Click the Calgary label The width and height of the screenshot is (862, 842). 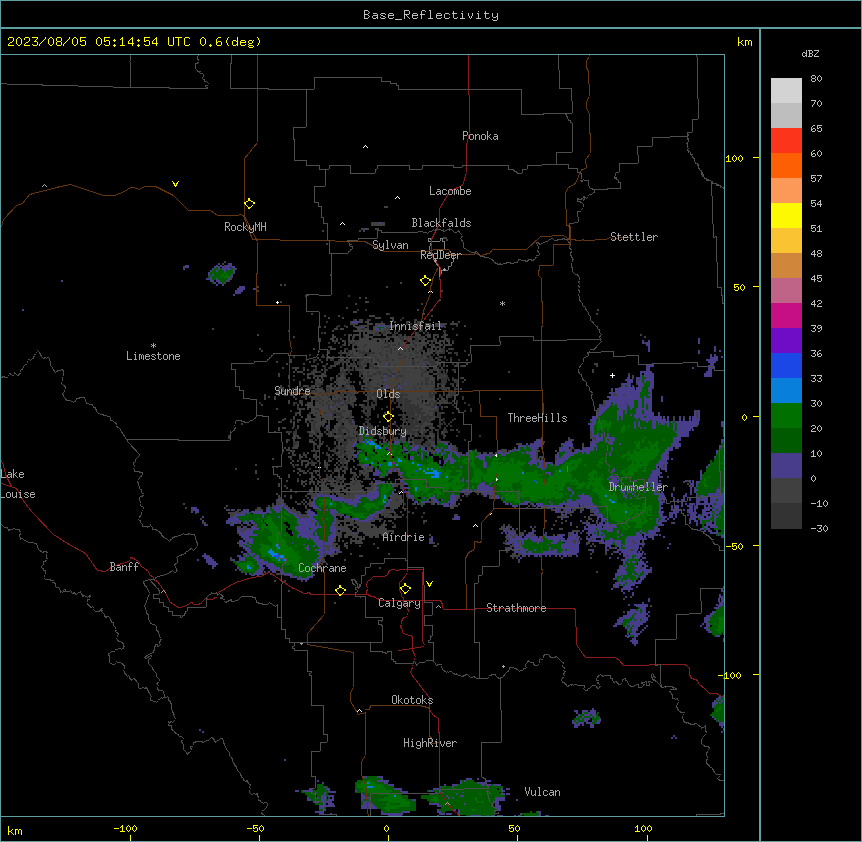399,603
